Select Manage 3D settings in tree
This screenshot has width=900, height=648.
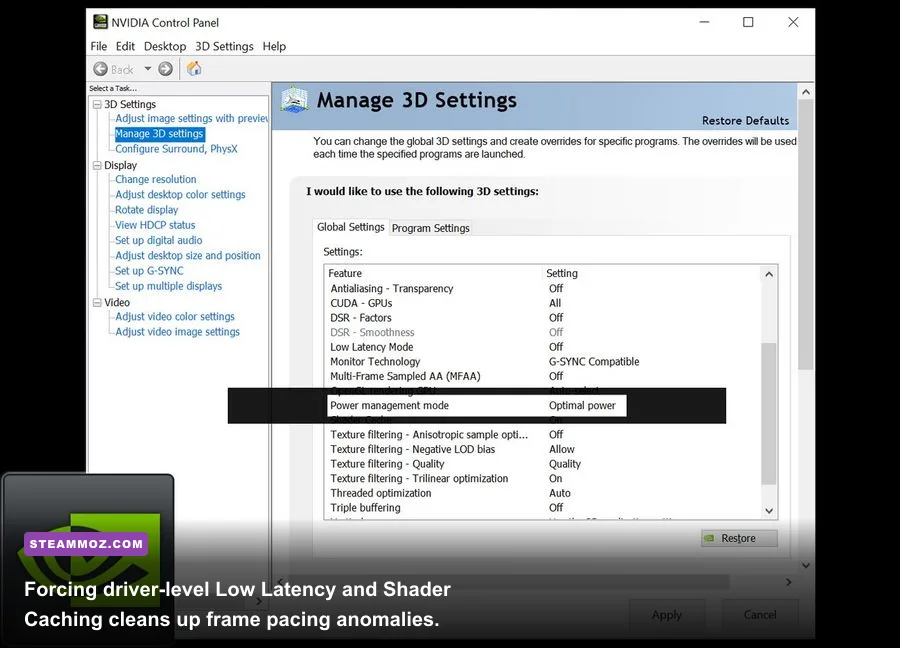(x=160, y=134)
